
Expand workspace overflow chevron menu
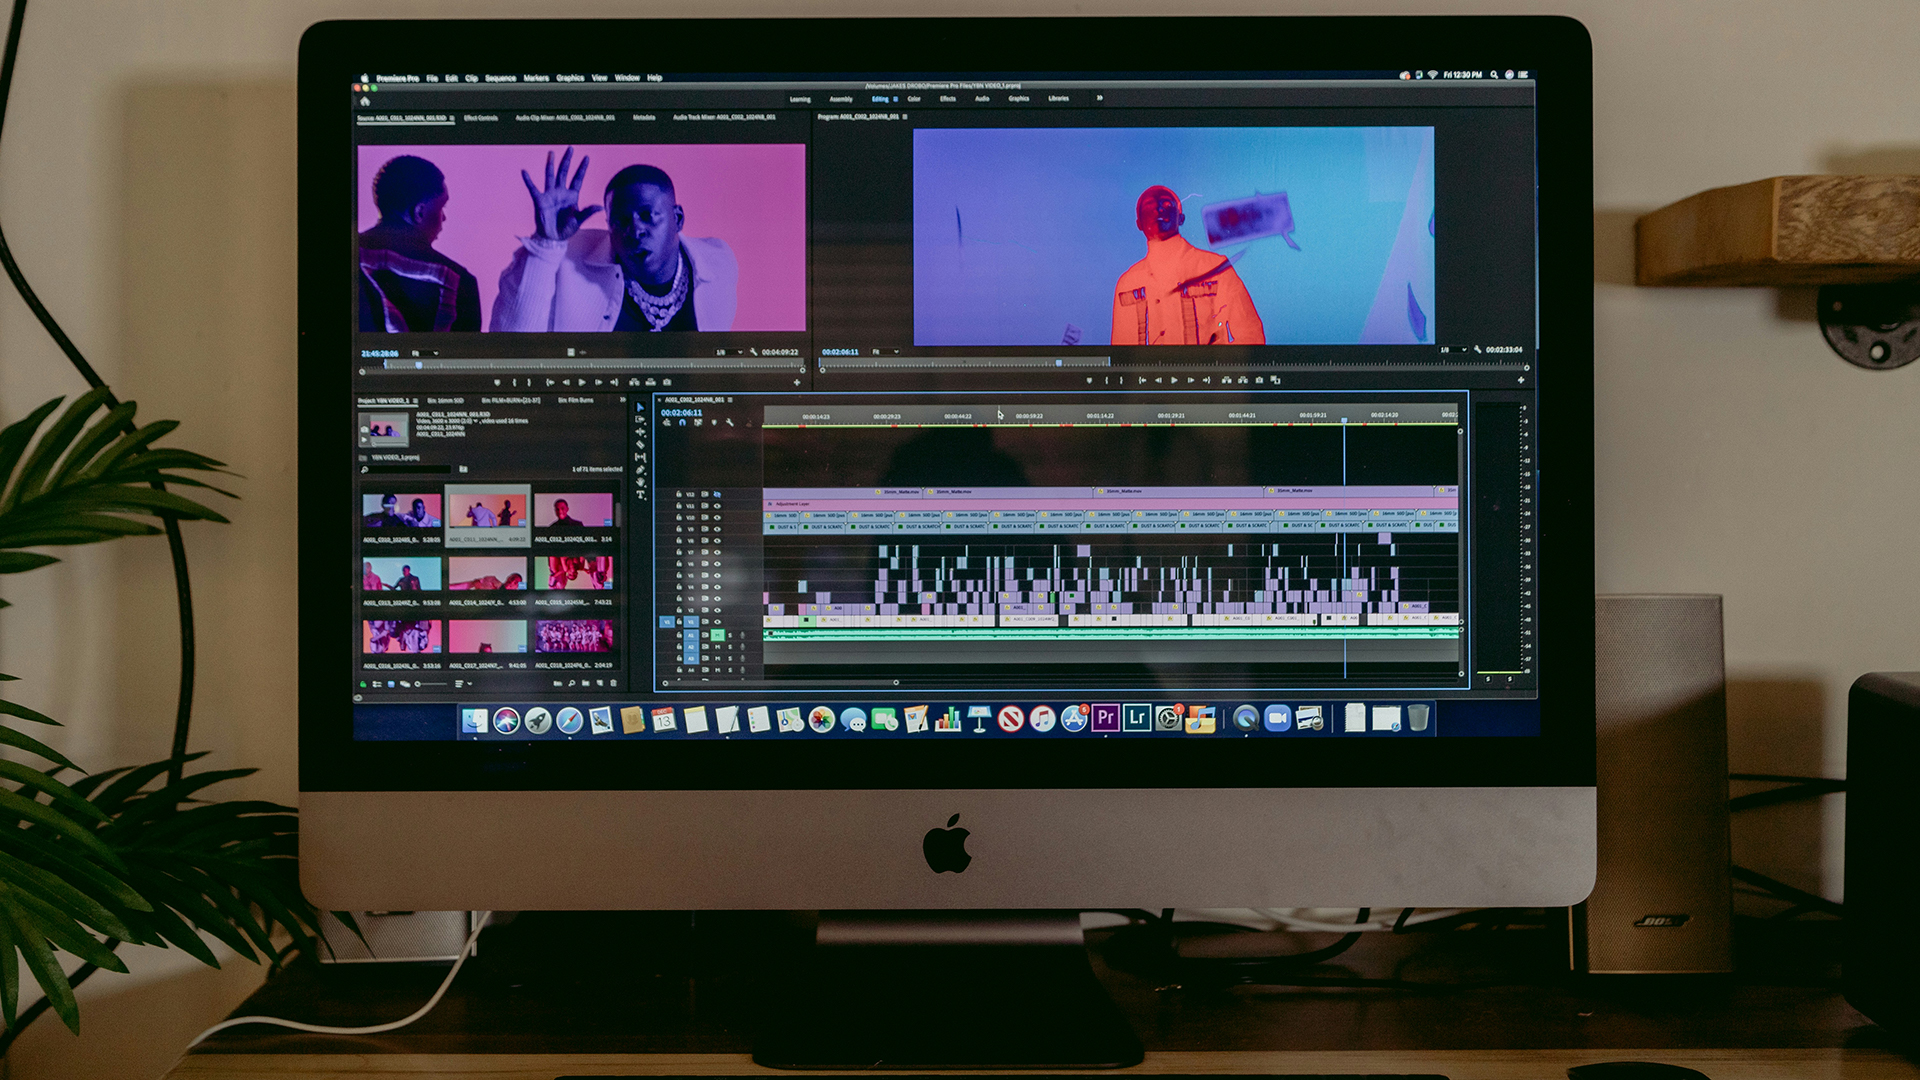coord(1099,98)
